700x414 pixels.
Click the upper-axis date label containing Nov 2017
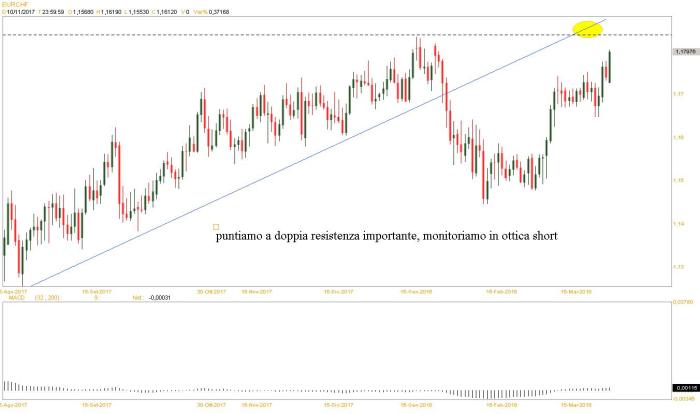pos(257,292)
